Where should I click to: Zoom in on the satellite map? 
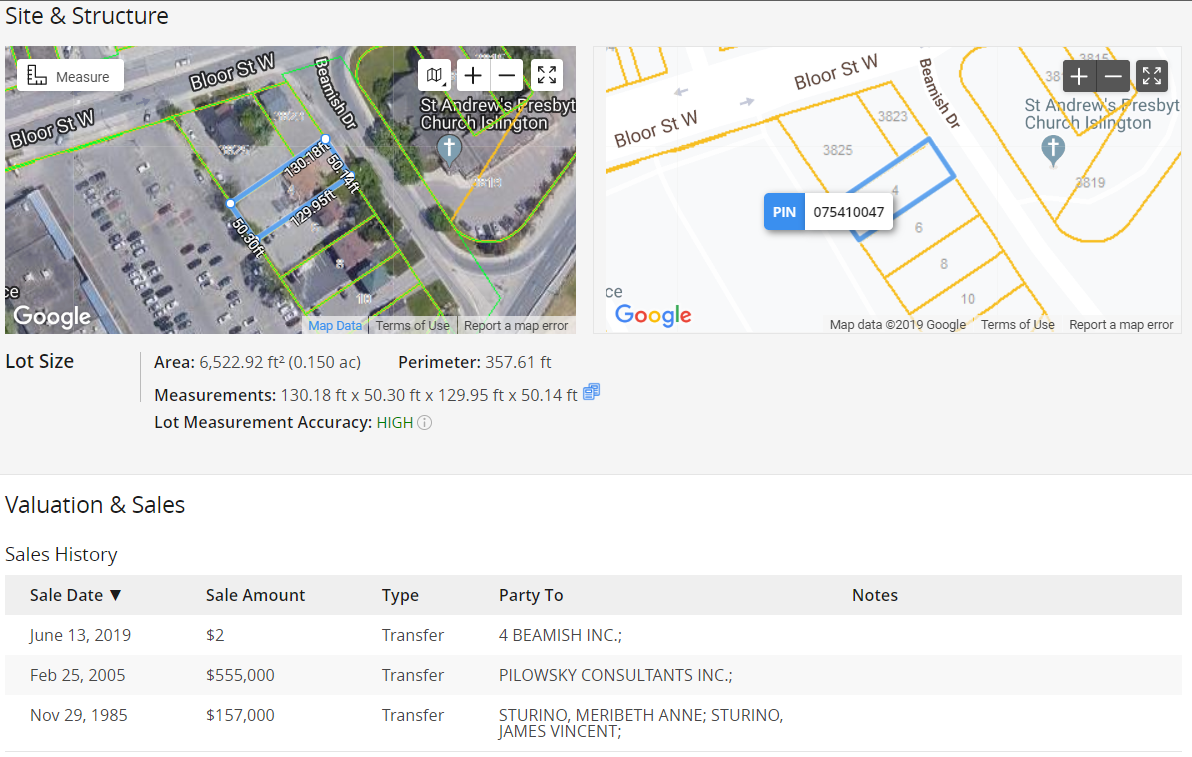[x=473, y=76]
